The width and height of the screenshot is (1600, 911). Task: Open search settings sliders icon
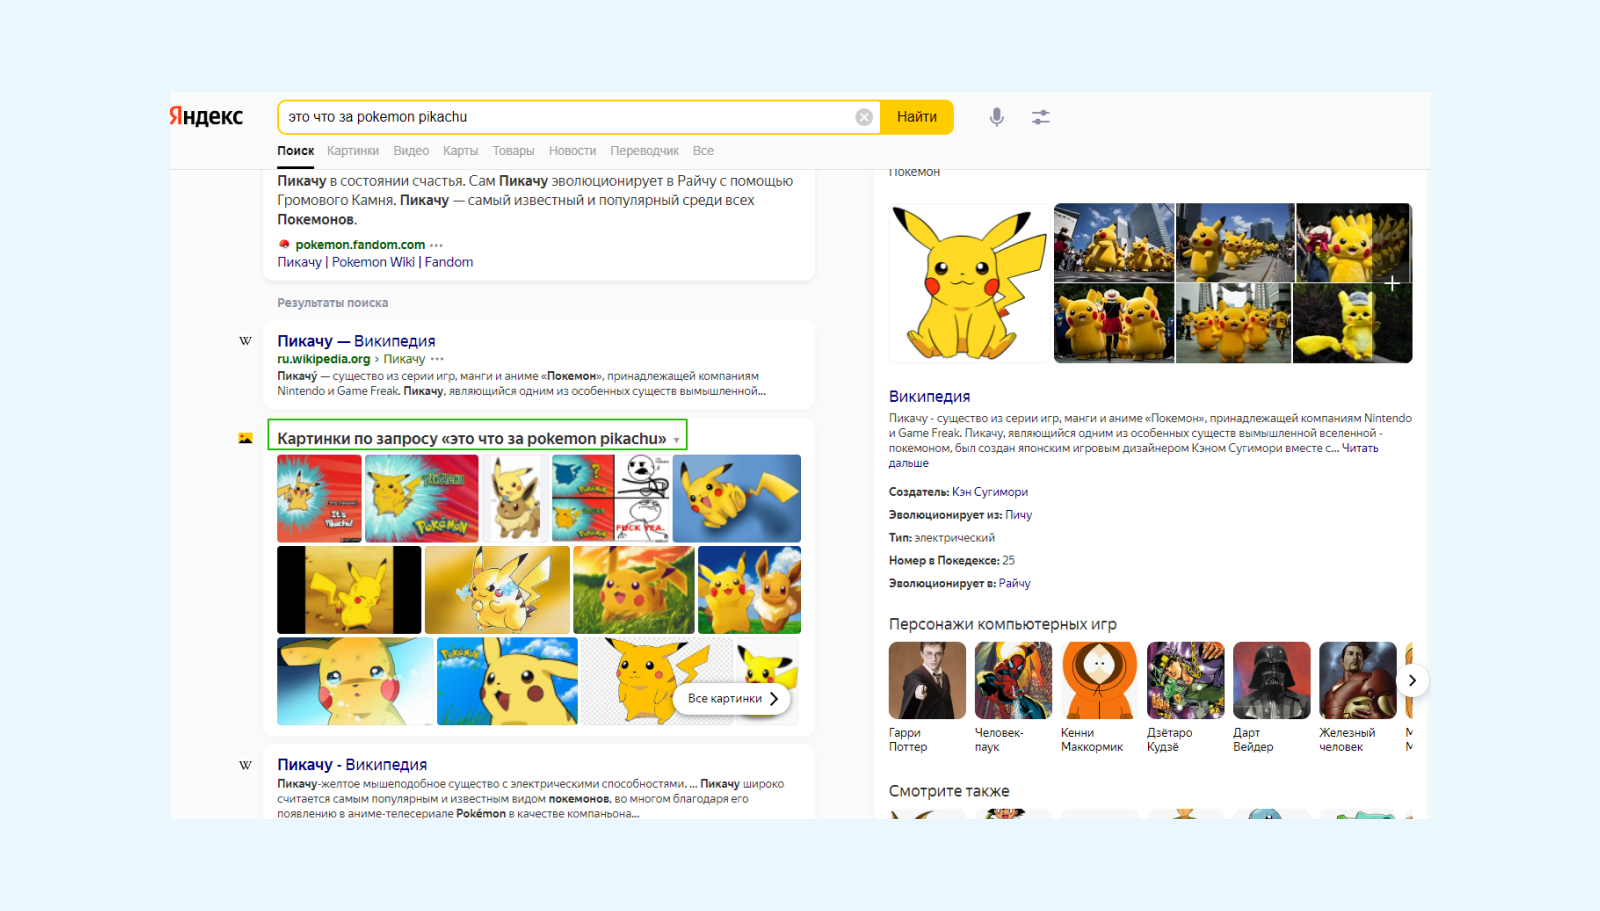tap(1041, 117)
